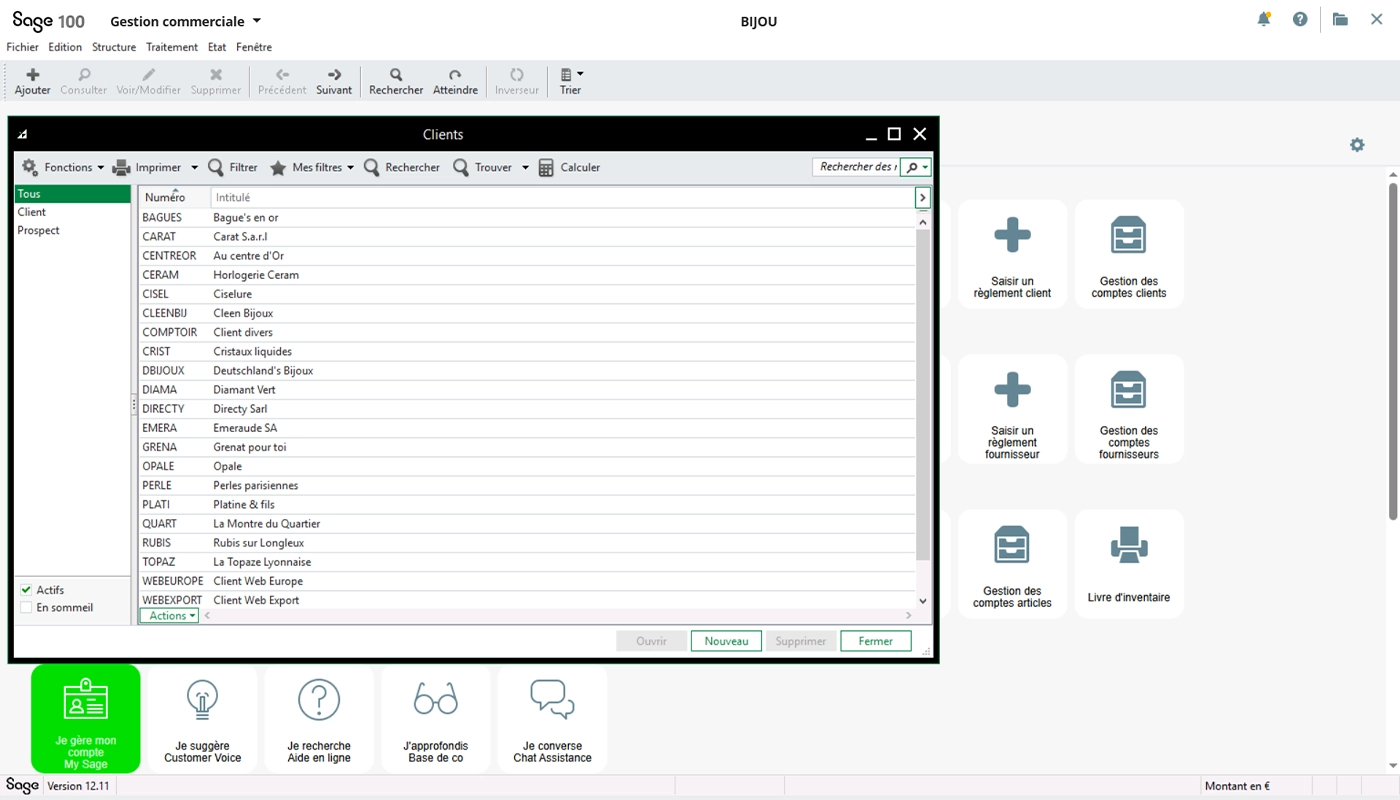
Task: Open the Edition menu
Action: click(65, 47)
